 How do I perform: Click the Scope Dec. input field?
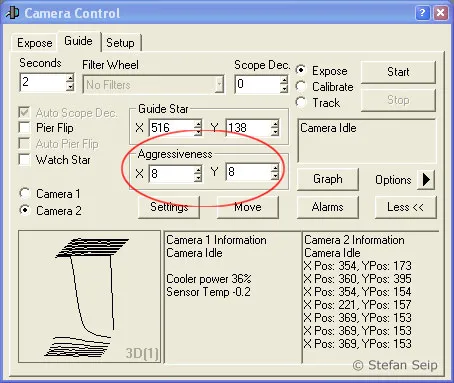[257, 84]
